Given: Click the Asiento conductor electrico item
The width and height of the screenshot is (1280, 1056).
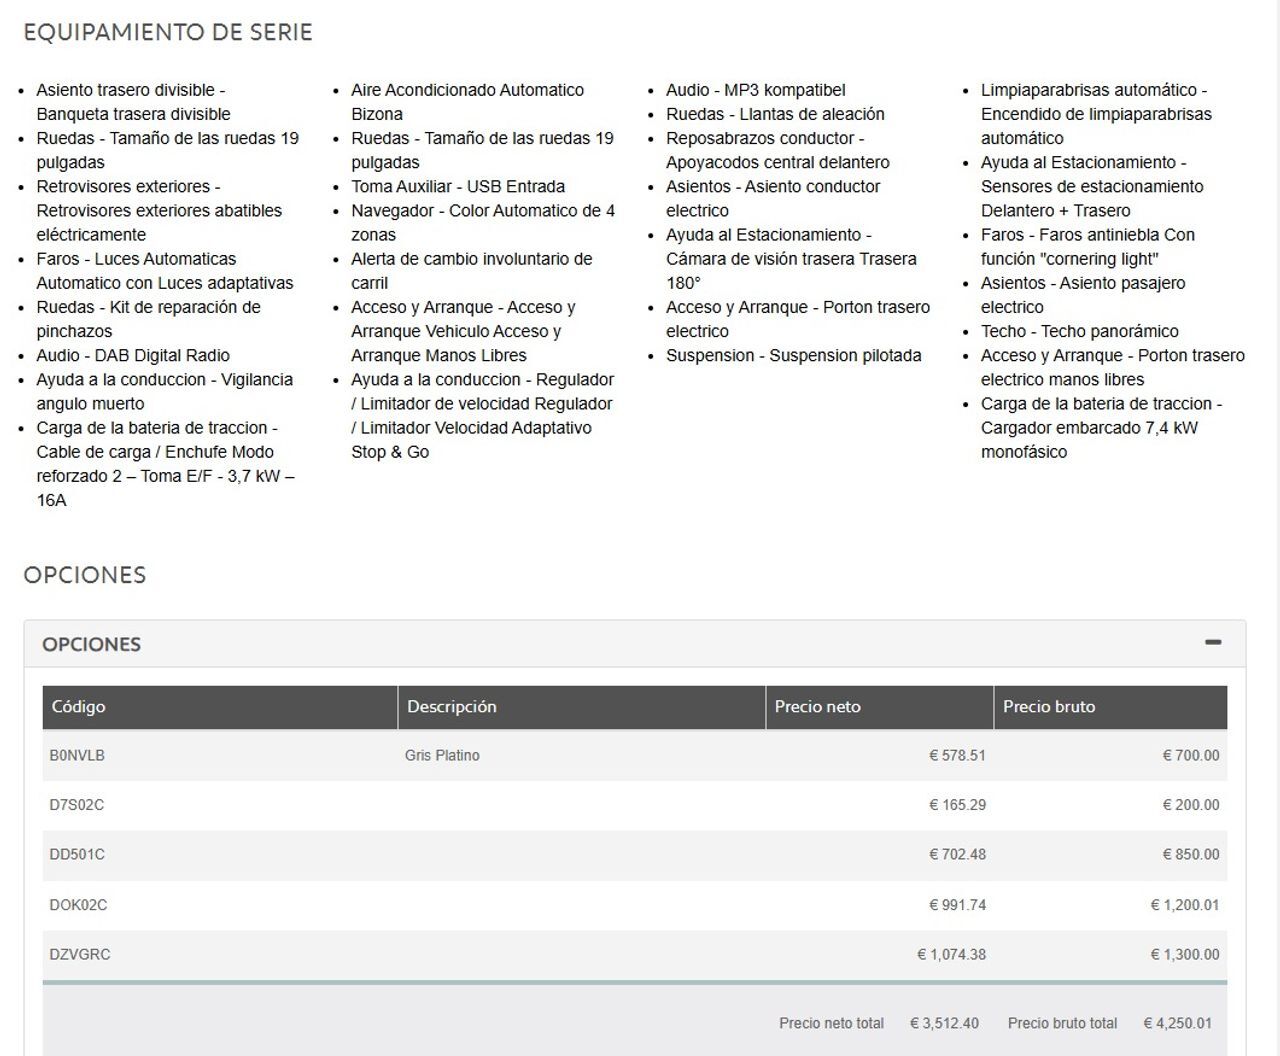Looking at the screenshot, I should point(773,199).
